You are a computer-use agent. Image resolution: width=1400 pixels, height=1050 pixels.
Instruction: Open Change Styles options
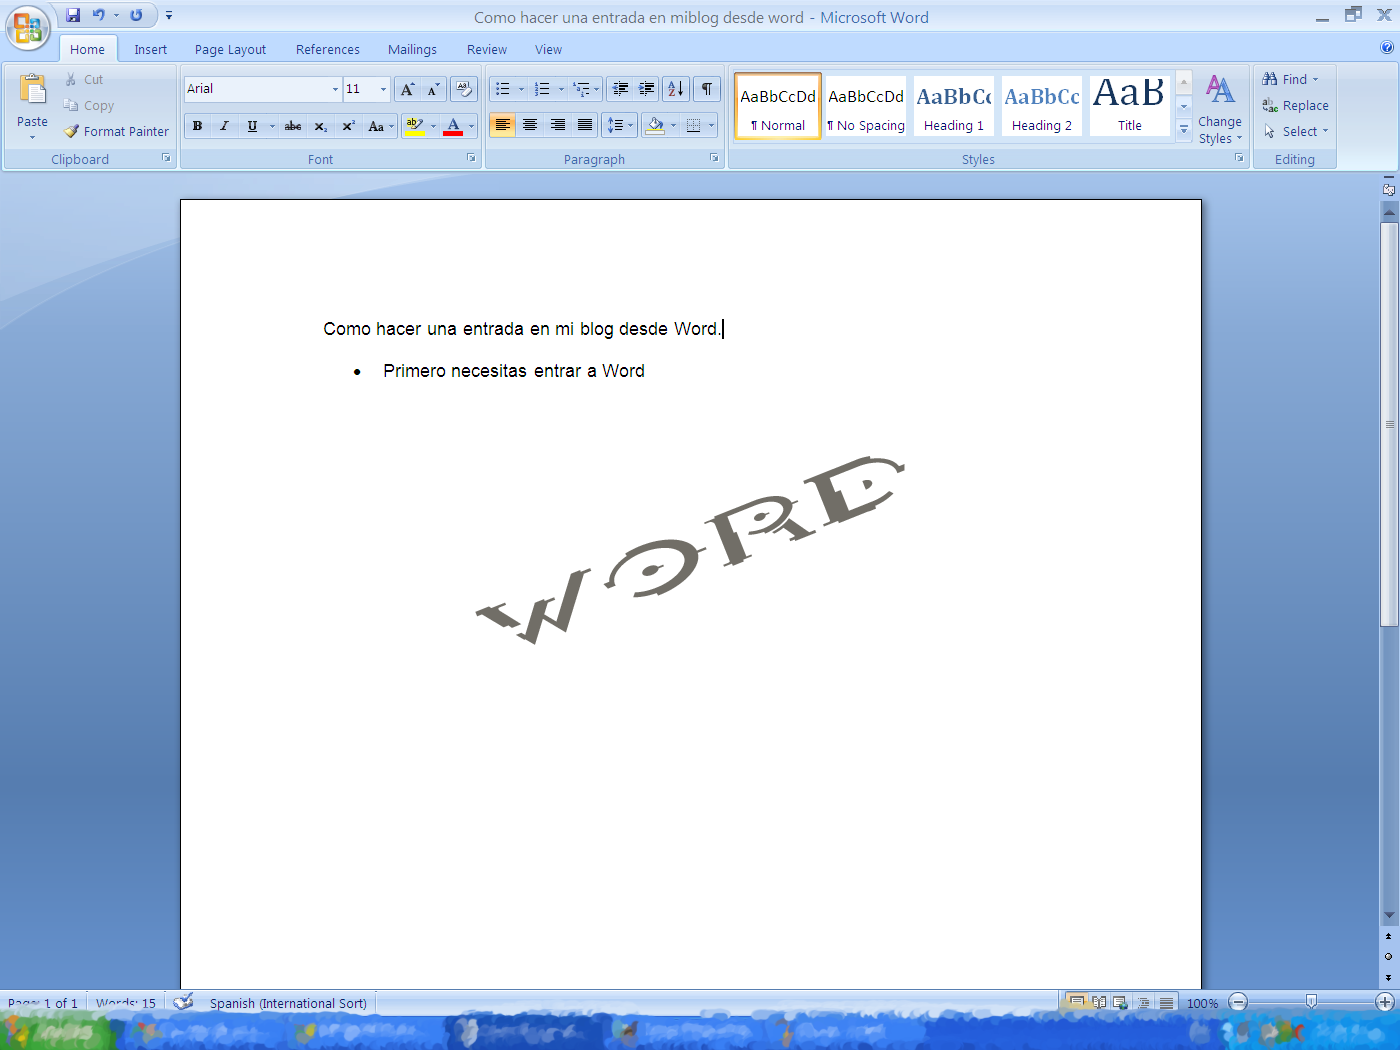[1220, 109]
